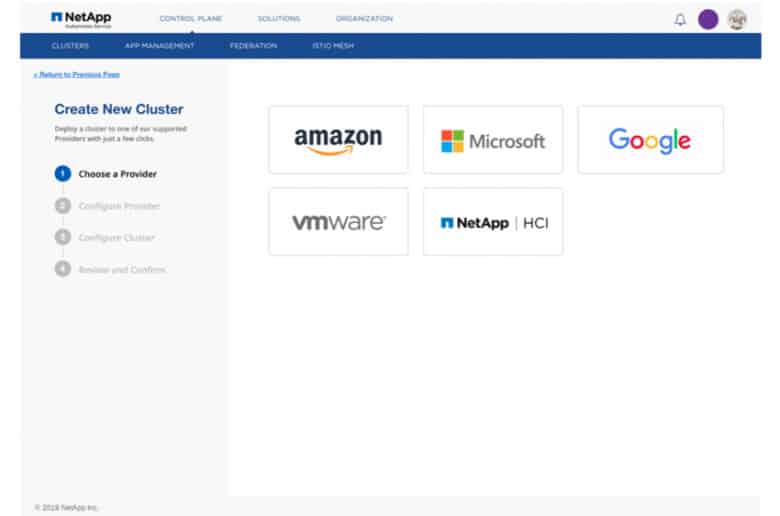Select the NetApp HCI provider card

tap(492, 222)
